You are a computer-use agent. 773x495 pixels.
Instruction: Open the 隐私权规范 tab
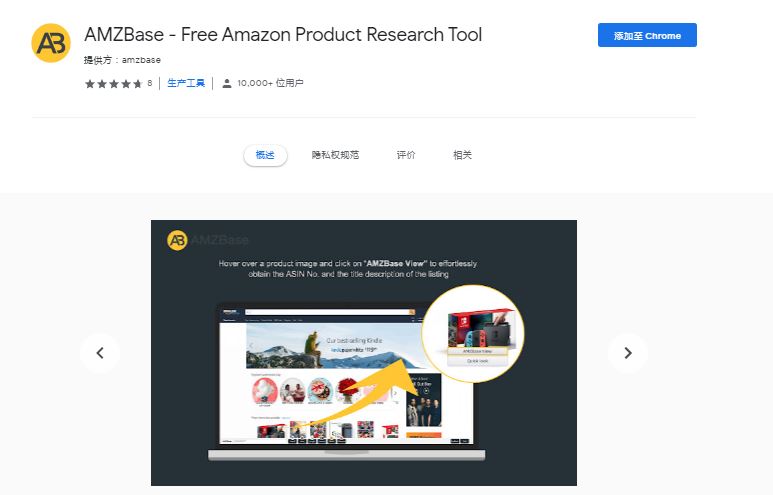(x=335, y=155)
